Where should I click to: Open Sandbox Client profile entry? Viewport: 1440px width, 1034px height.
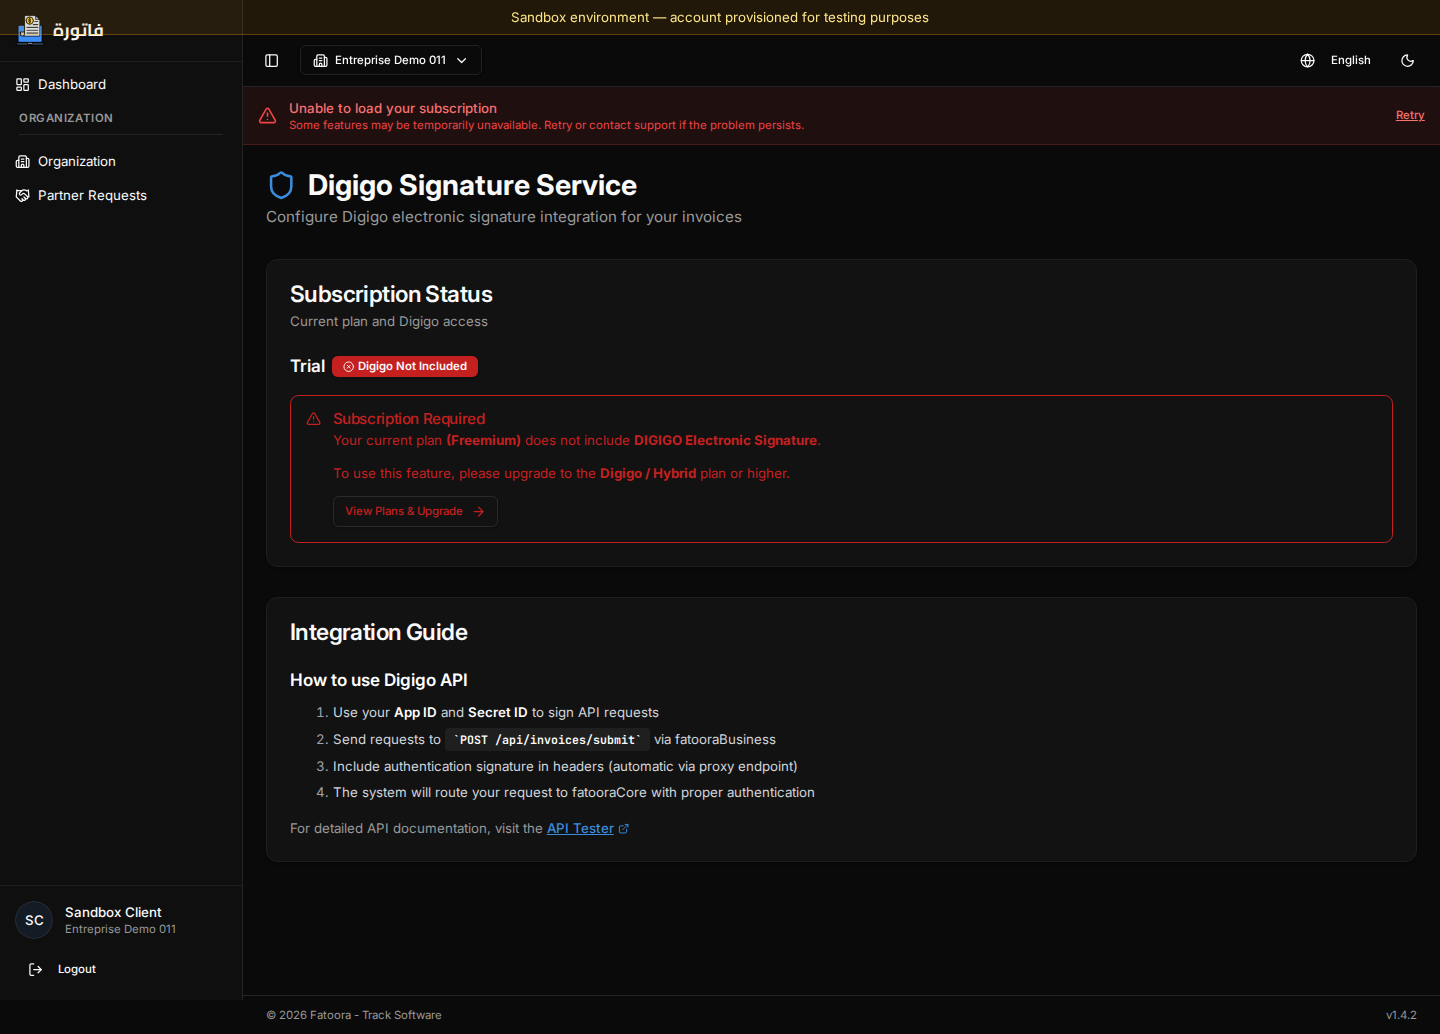[x=121, y=920]
